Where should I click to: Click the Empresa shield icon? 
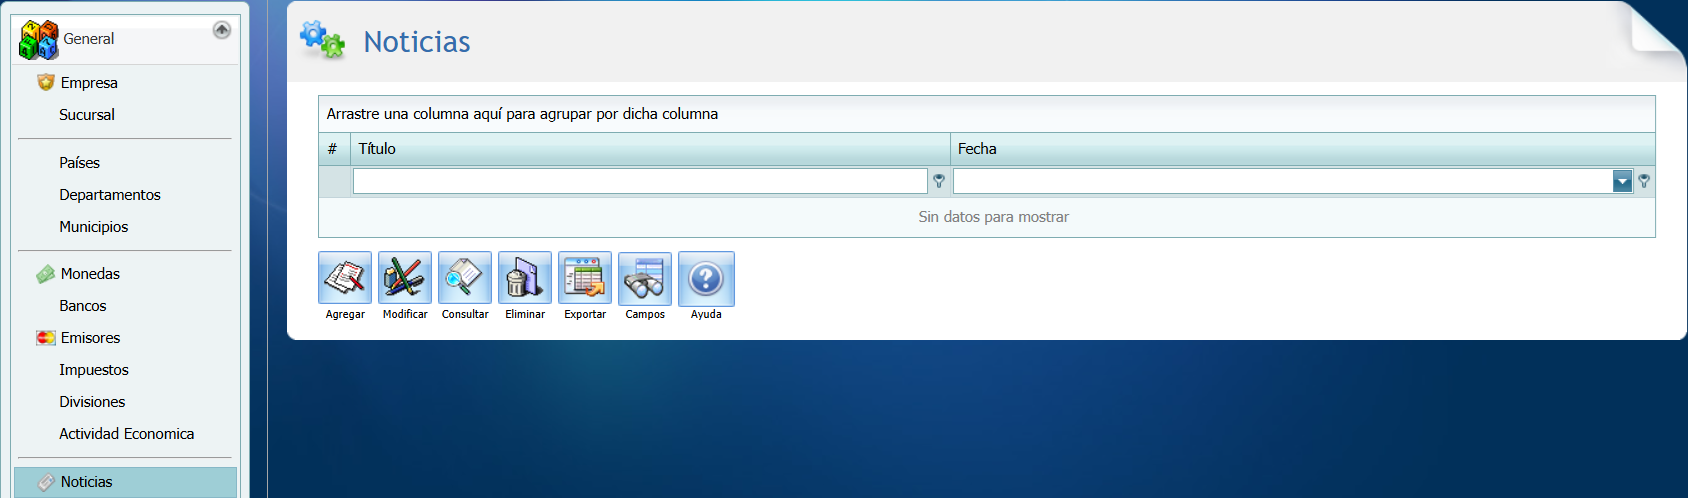point(46,82)
